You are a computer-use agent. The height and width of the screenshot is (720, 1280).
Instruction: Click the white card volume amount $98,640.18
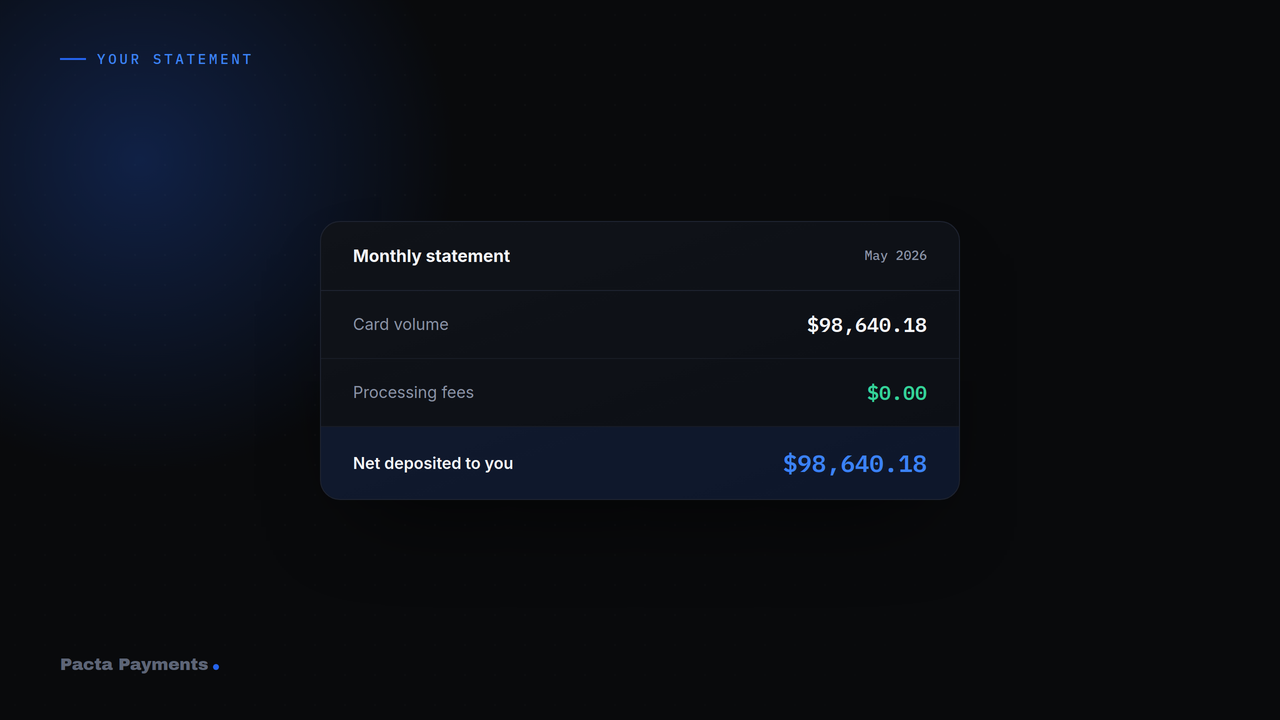pyautogui.click(x=867, y=325)
